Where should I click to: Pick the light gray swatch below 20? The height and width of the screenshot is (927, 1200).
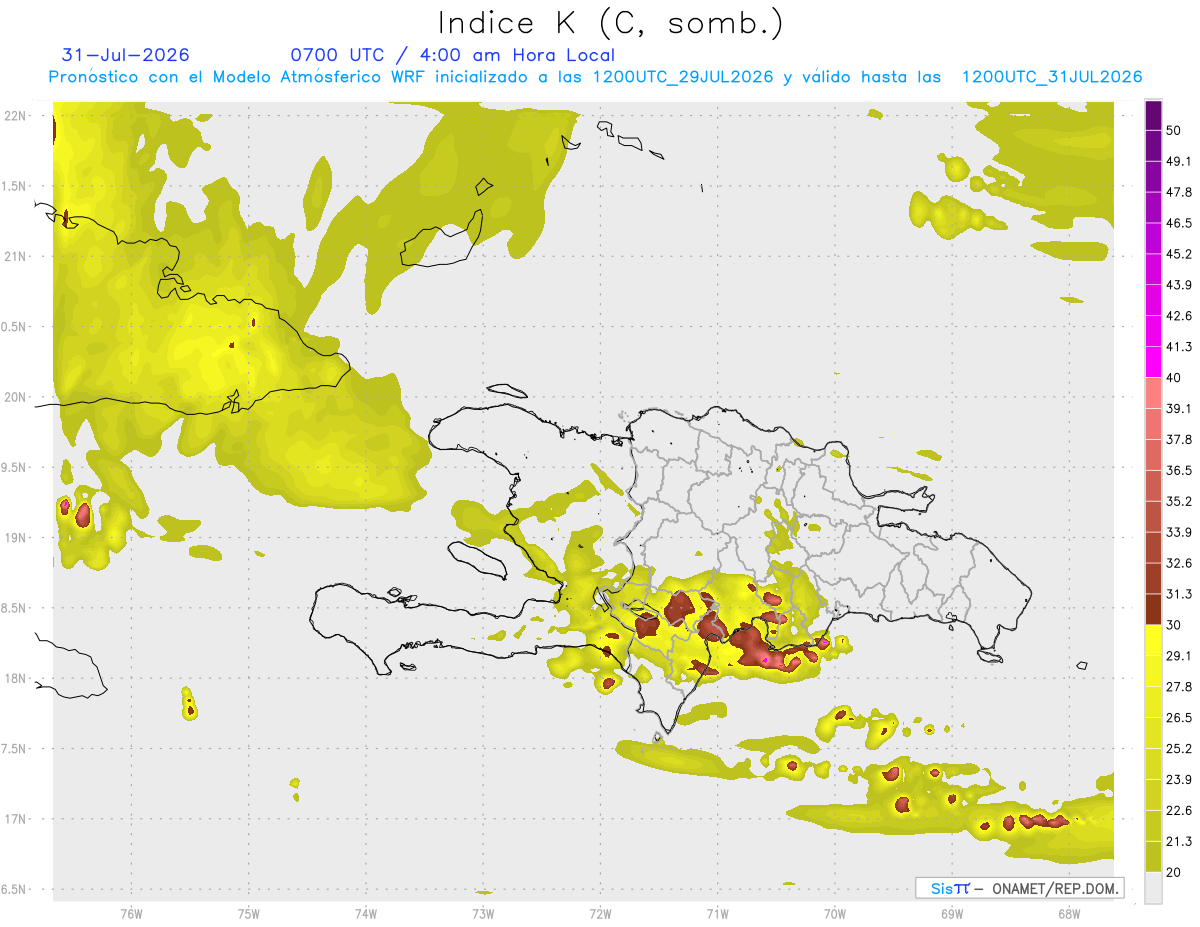pyautogui.click(x=1153, y=888)
